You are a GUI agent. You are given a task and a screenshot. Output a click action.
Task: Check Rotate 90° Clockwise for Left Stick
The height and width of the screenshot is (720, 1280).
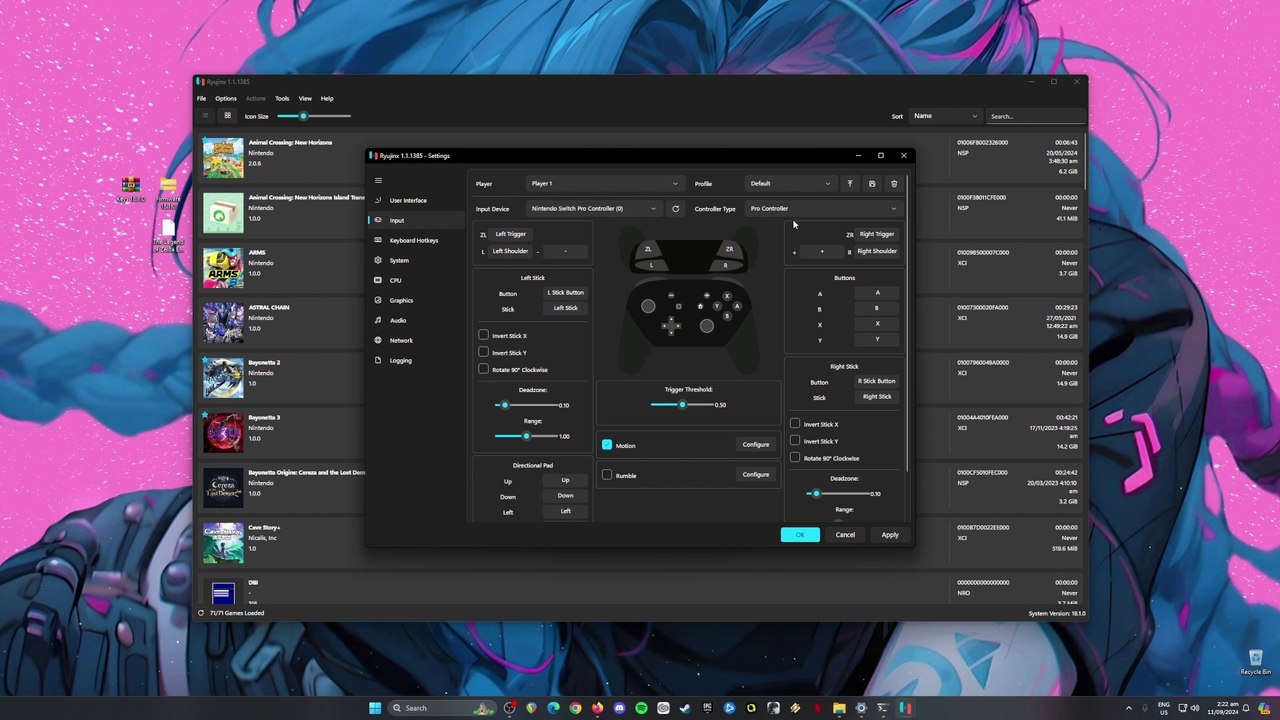coord(484,369)
